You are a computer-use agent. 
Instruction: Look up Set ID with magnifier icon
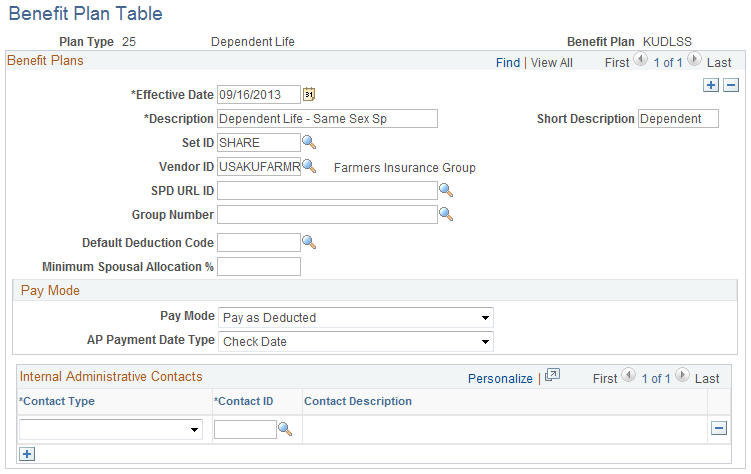[309, 142]
